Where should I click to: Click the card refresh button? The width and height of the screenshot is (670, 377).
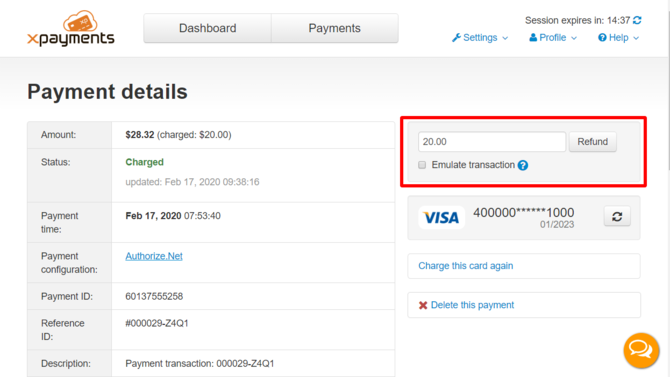tap(617, 216)
